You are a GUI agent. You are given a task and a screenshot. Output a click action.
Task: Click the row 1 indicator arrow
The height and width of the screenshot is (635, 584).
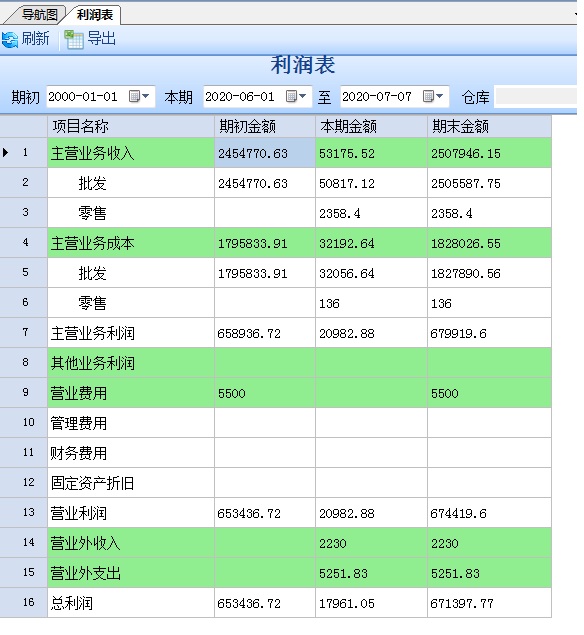tap(5, 153)
